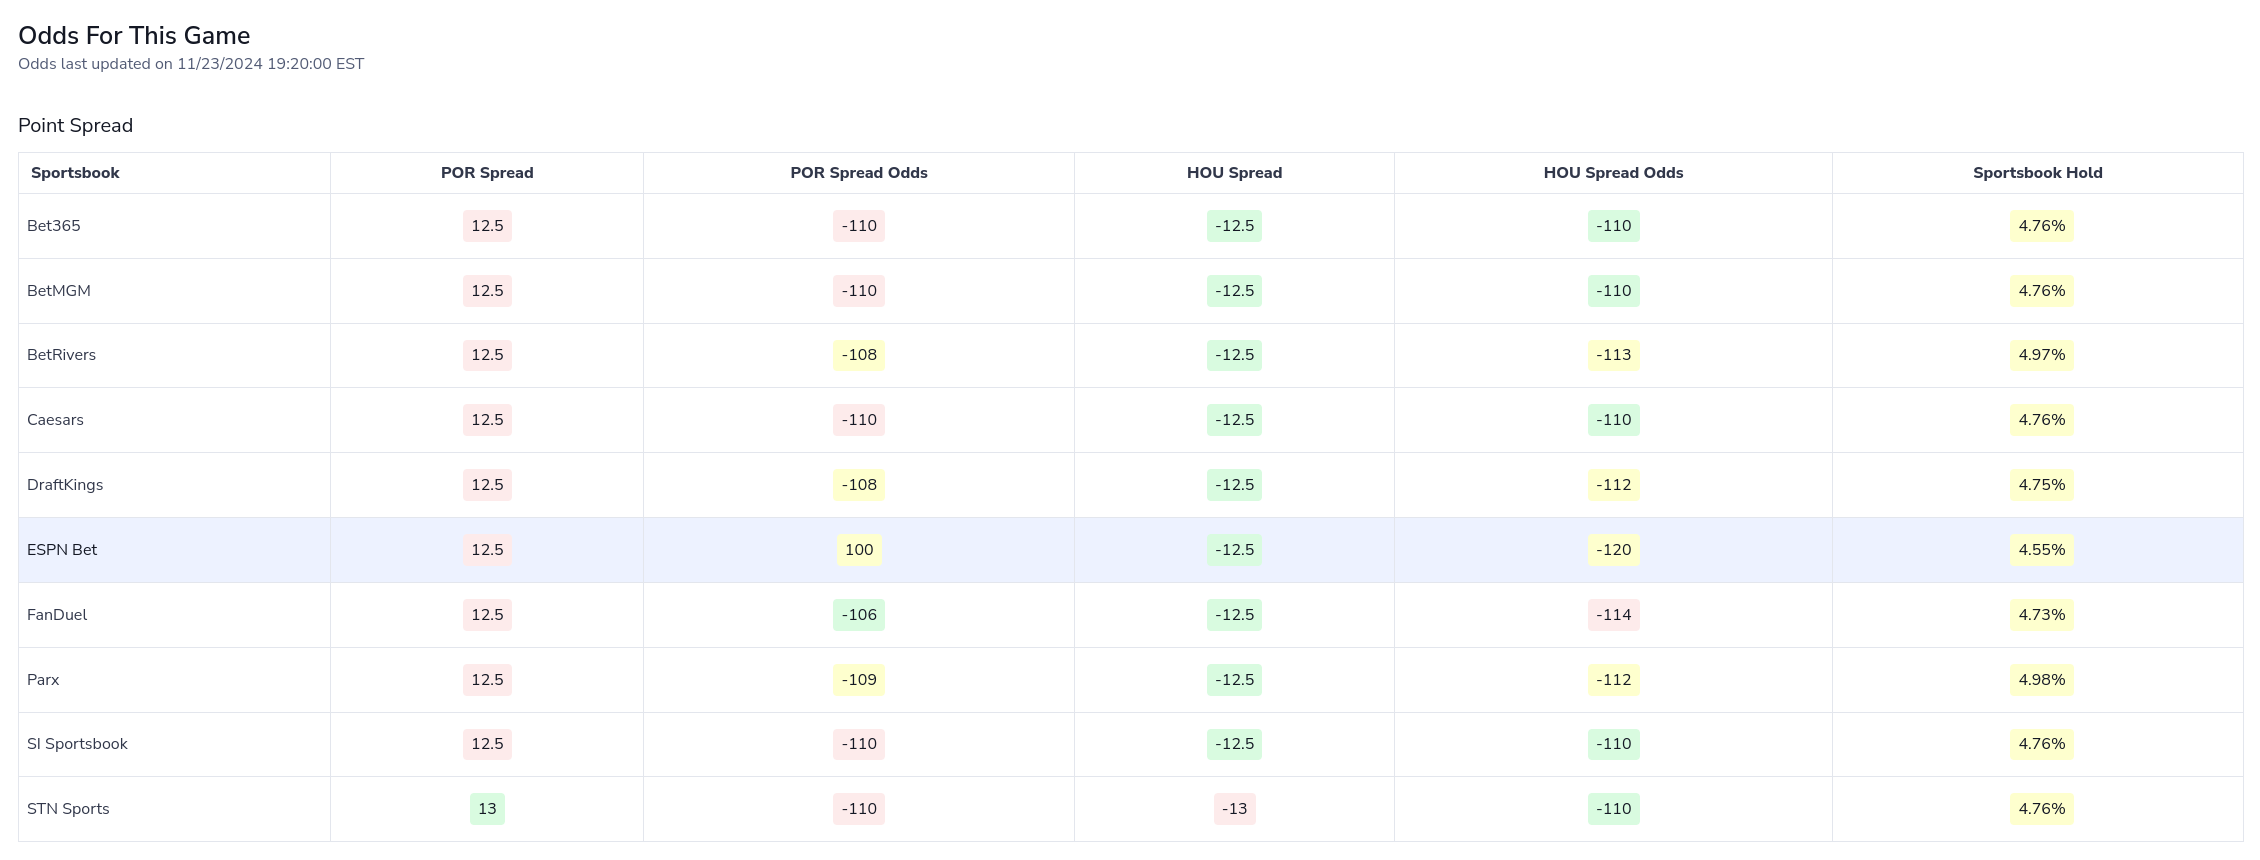Click the POR Spread Odds header
Viewport: 2260px width, 860px height.
point(858,172)
